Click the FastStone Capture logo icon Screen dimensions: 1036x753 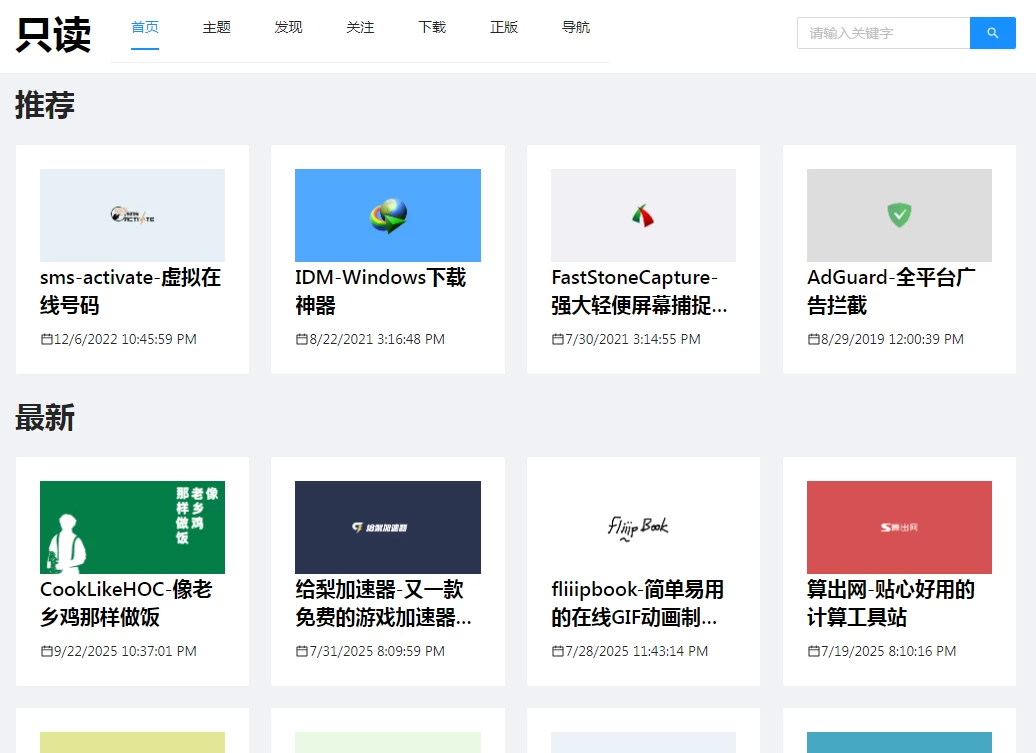(642, 215)
